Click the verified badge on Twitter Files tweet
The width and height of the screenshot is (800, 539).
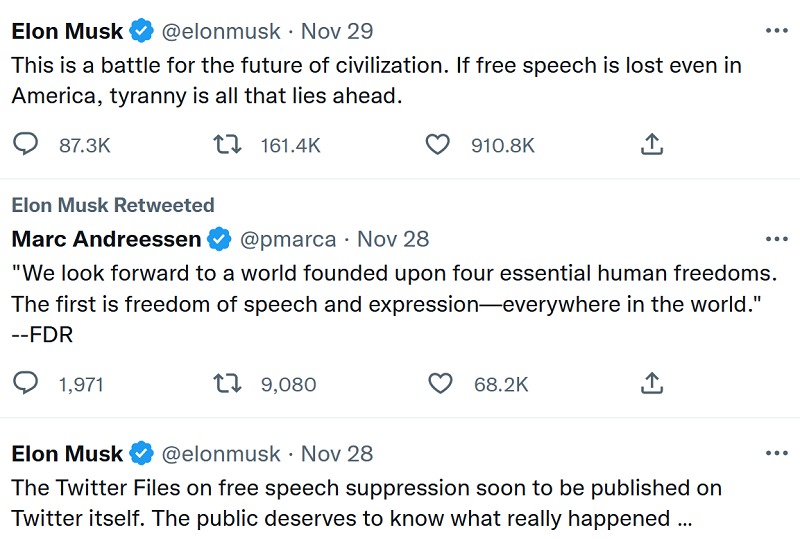pos(142,454)
